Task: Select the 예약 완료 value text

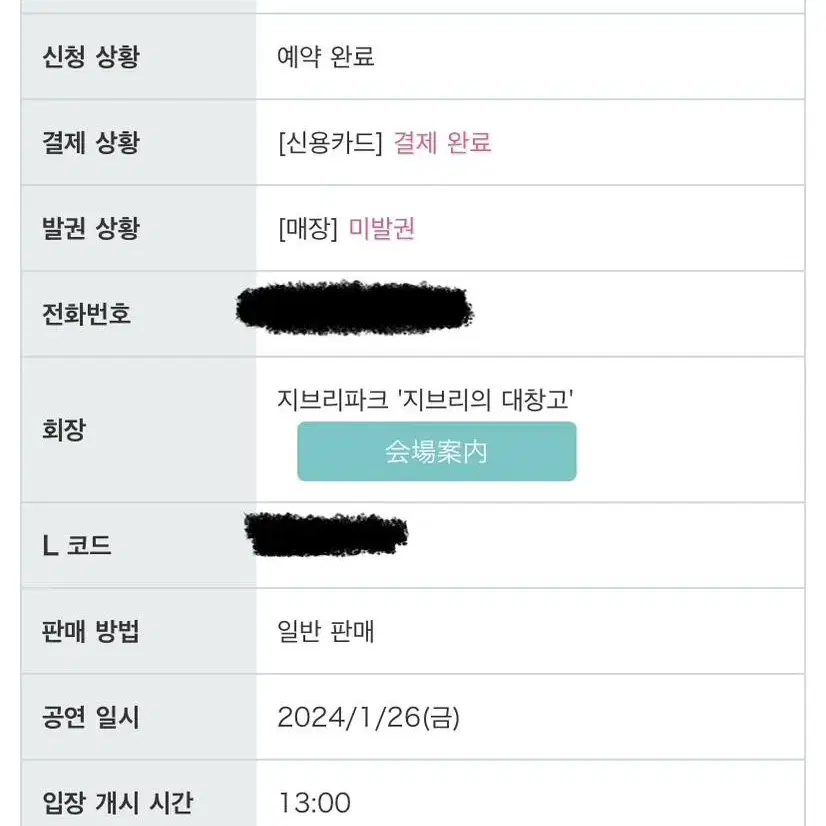Action: 326,56
